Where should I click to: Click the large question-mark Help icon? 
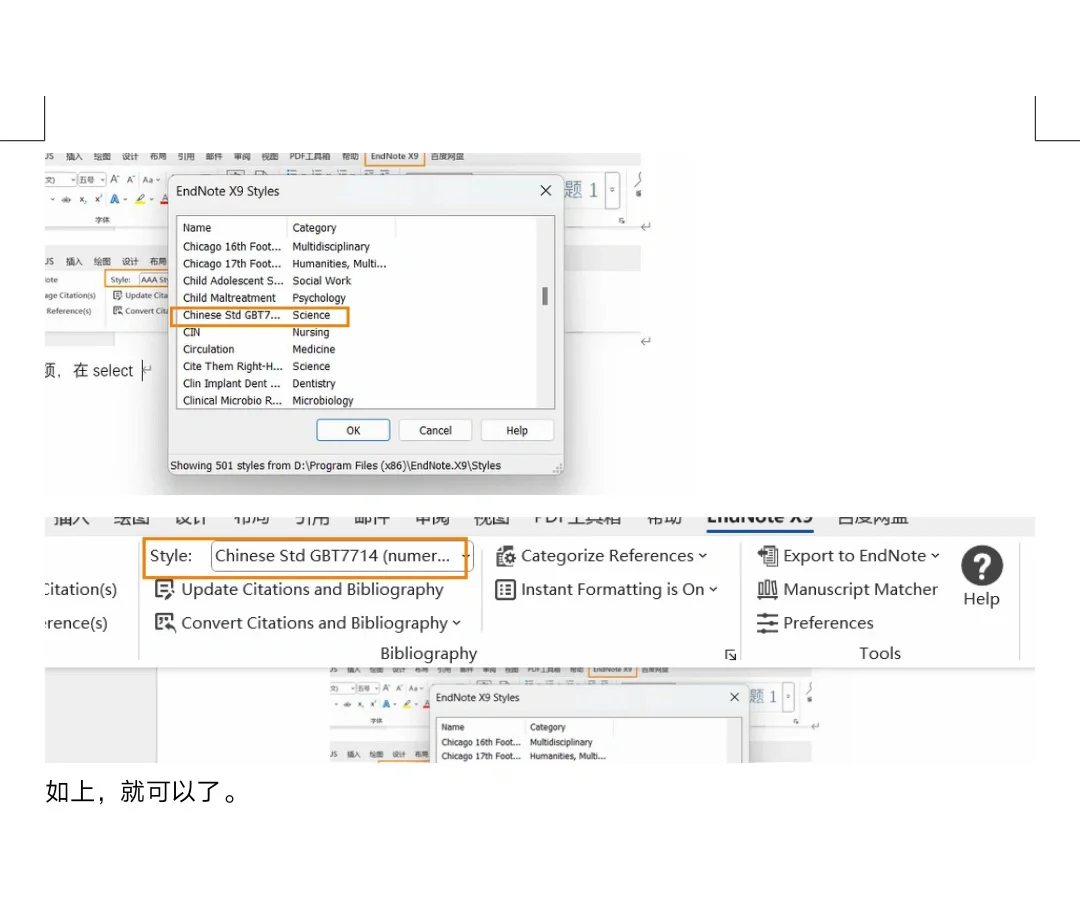click(x=982, y=566)
